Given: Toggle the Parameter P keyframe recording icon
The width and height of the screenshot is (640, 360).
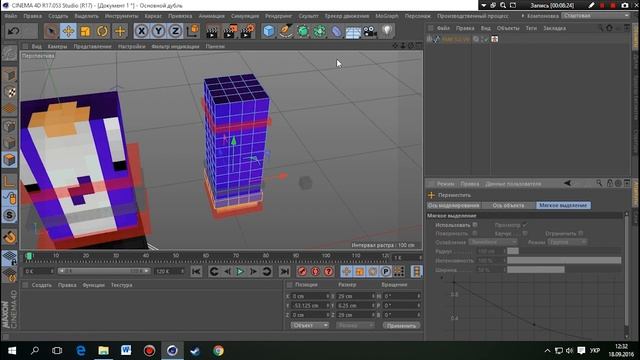Looking at the screenshot, I should (386, 271).
